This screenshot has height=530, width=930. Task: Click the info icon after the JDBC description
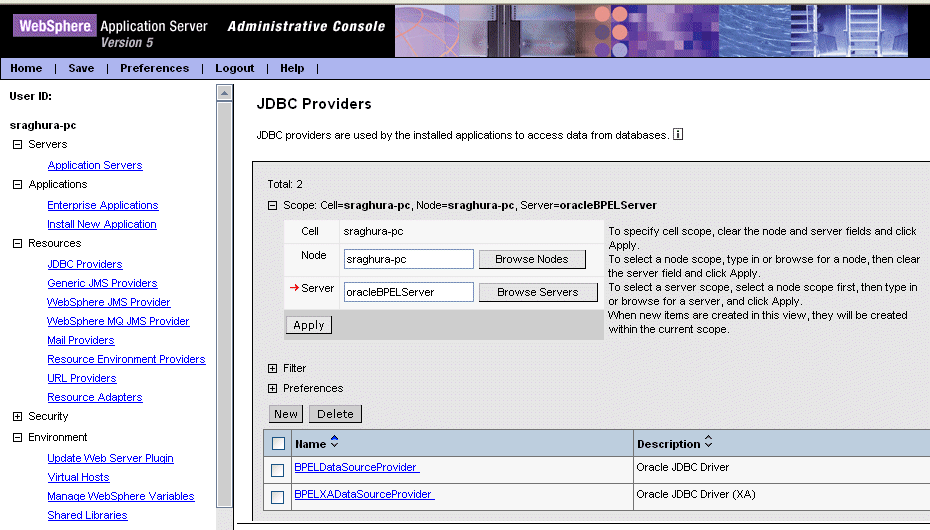click(678, 135)
